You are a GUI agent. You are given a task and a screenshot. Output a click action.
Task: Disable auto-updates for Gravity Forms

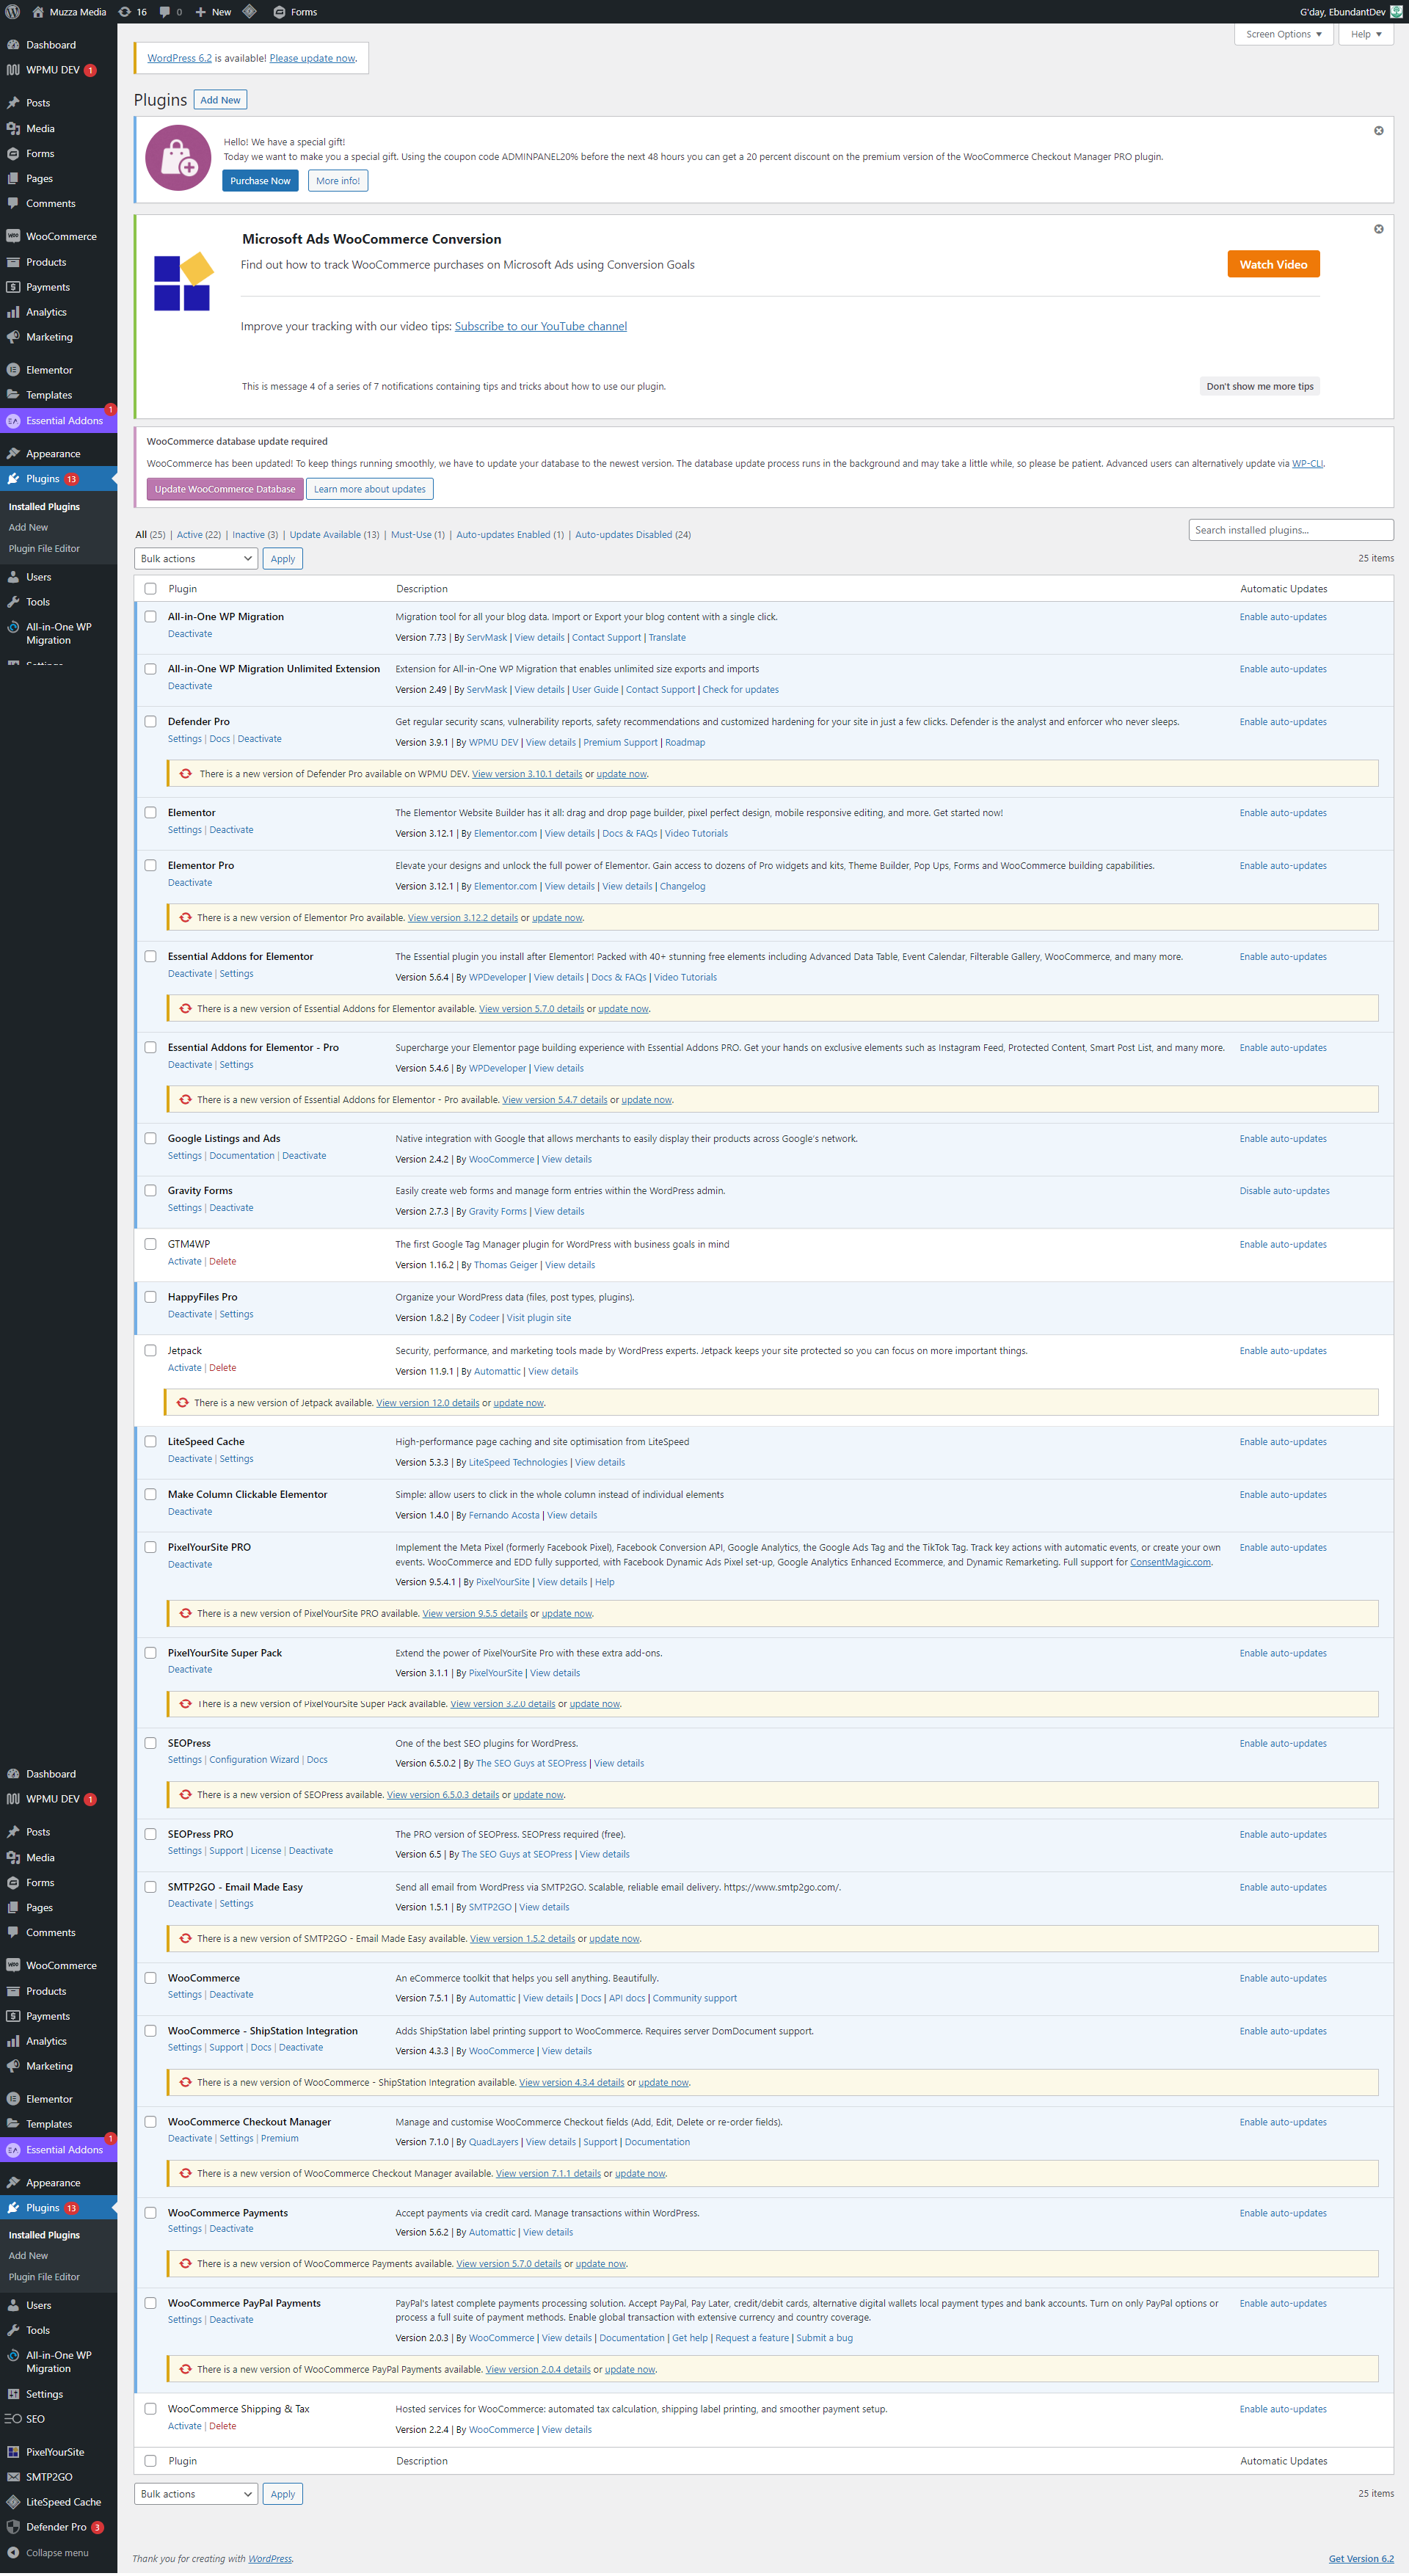(1284, 1191)
